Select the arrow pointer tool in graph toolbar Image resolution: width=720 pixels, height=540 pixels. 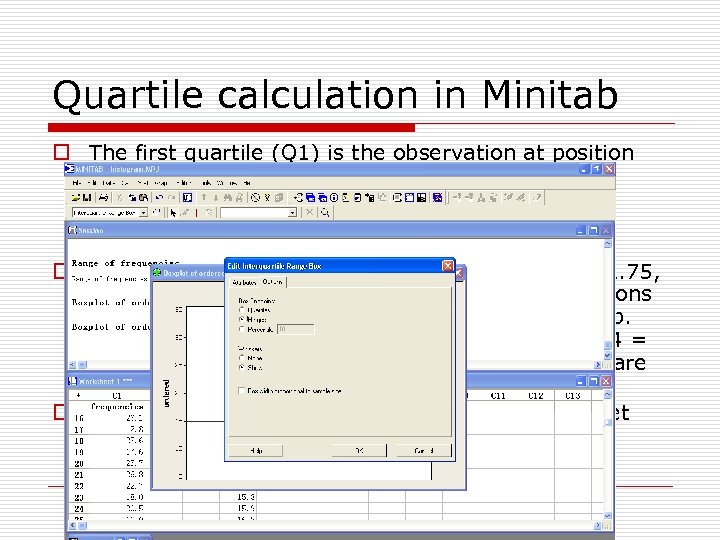(173, 213)
